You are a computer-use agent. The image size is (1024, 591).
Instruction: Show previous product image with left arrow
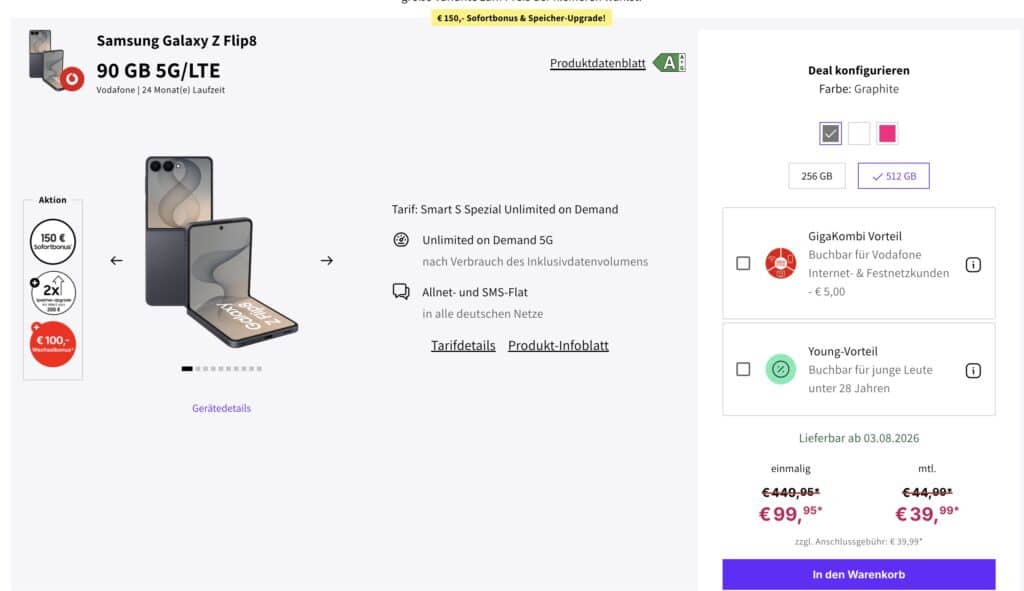coord(116,261)
